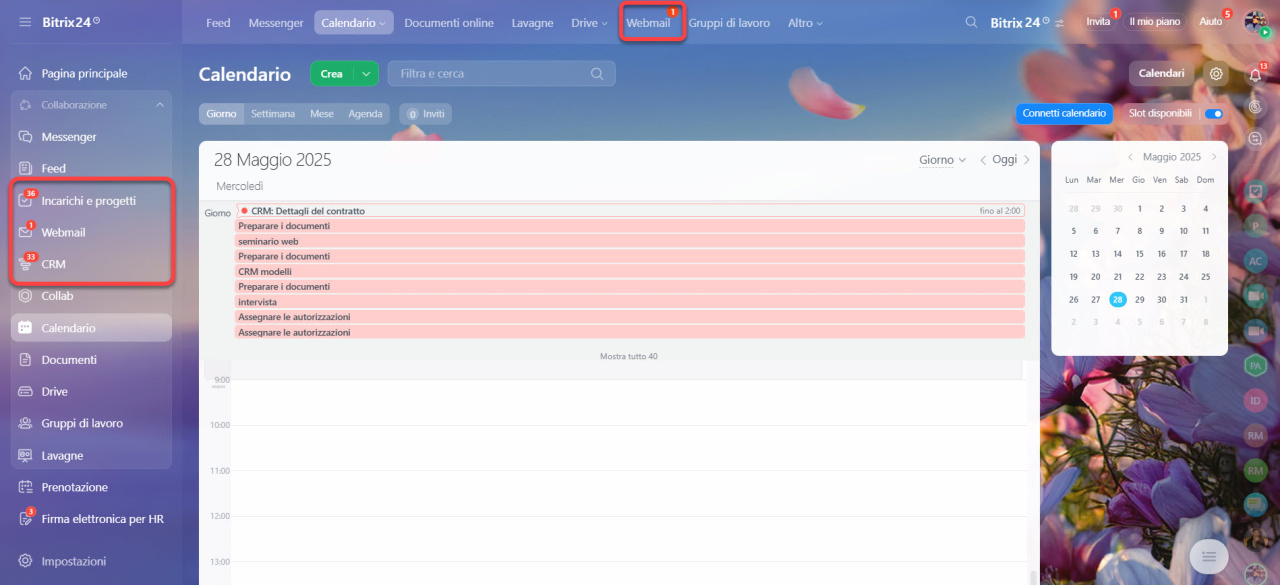1280x585 pixels.
Task: Open the seminario web event
Action: click(x=630, y=241)
